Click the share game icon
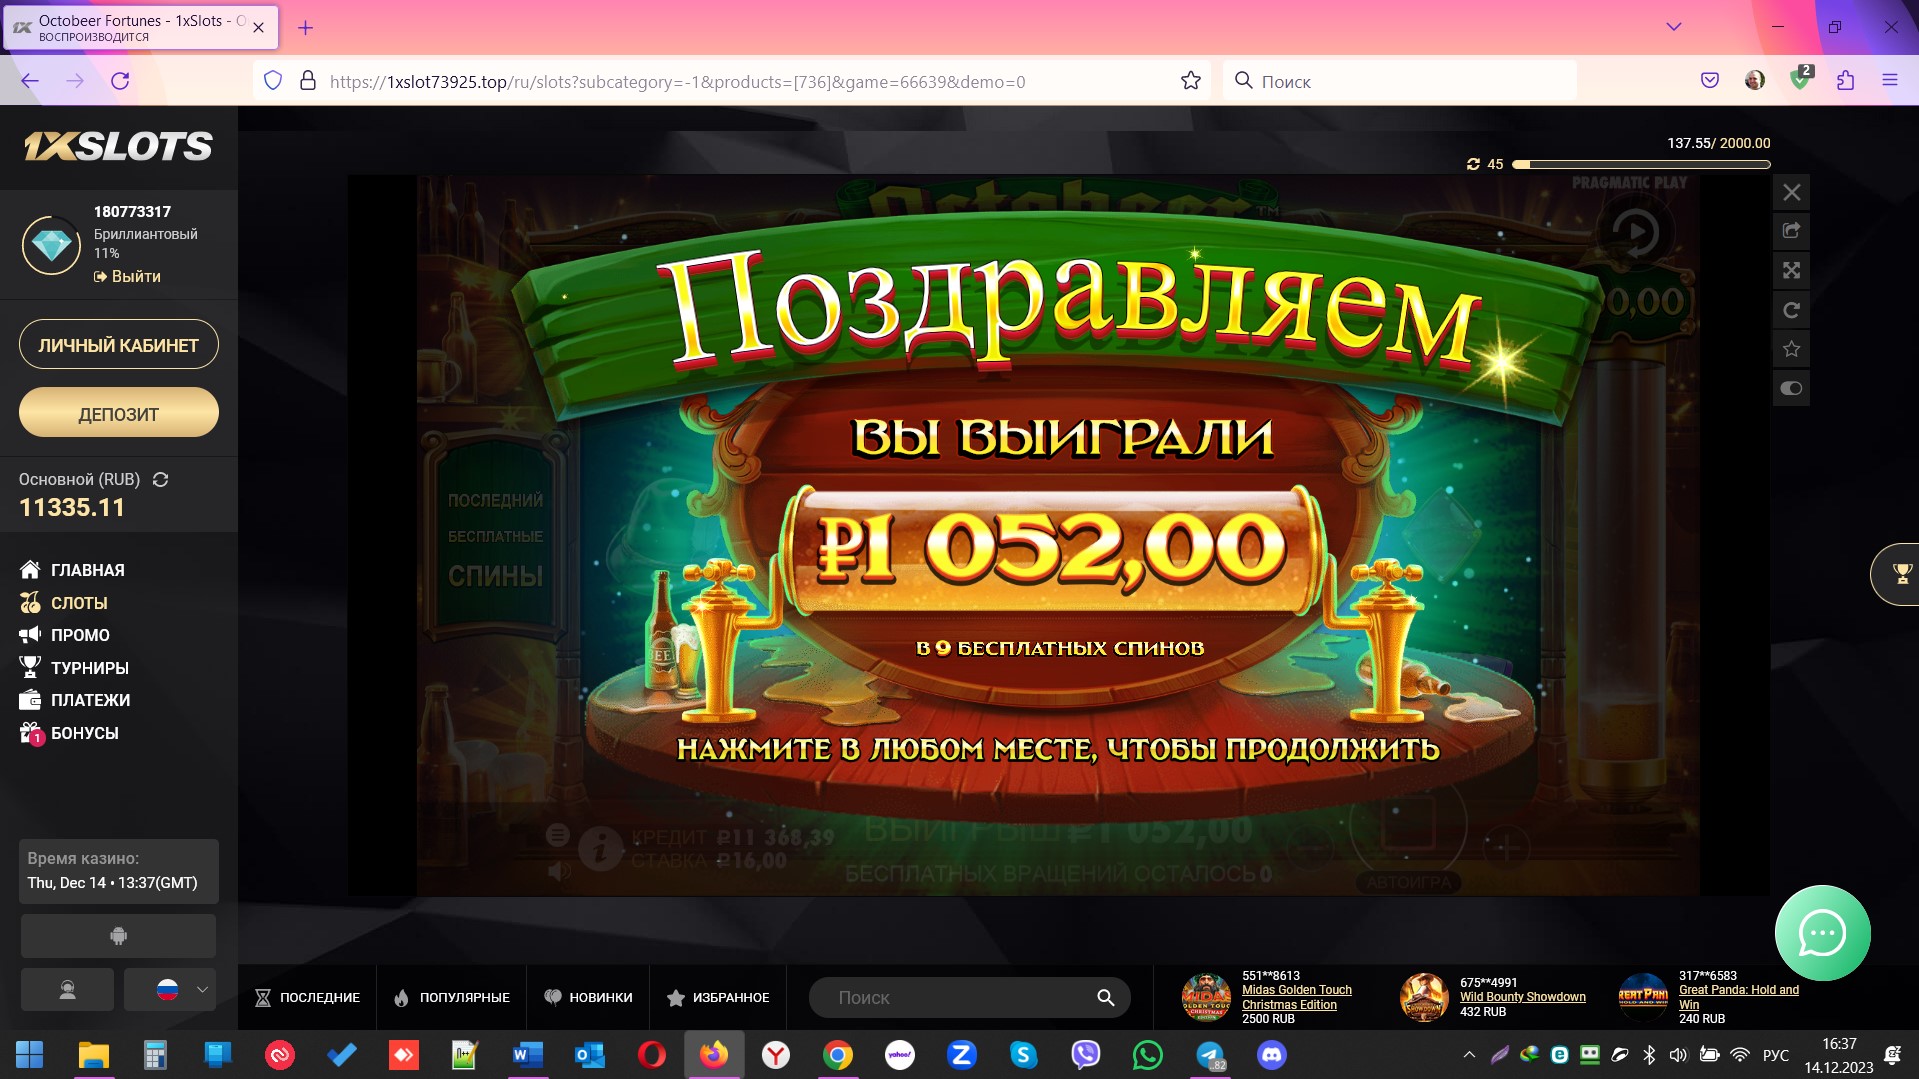 coord(1791,231)
